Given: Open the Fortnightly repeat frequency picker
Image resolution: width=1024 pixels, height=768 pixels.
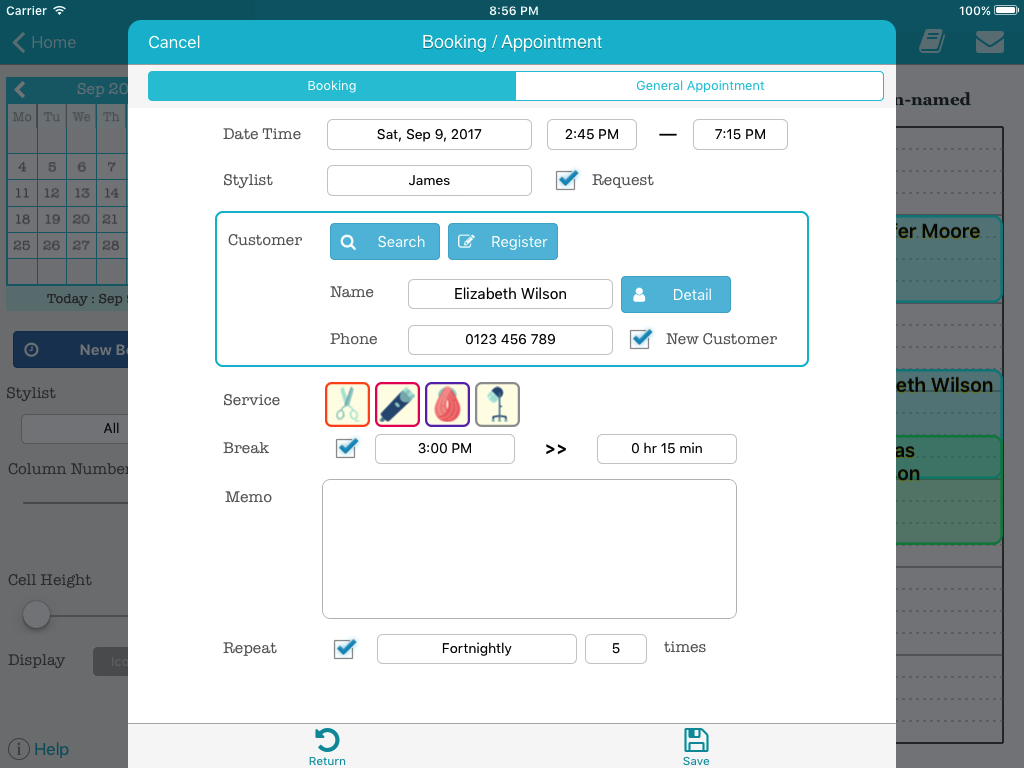Looking at the screenshot, I should point(476,648).
